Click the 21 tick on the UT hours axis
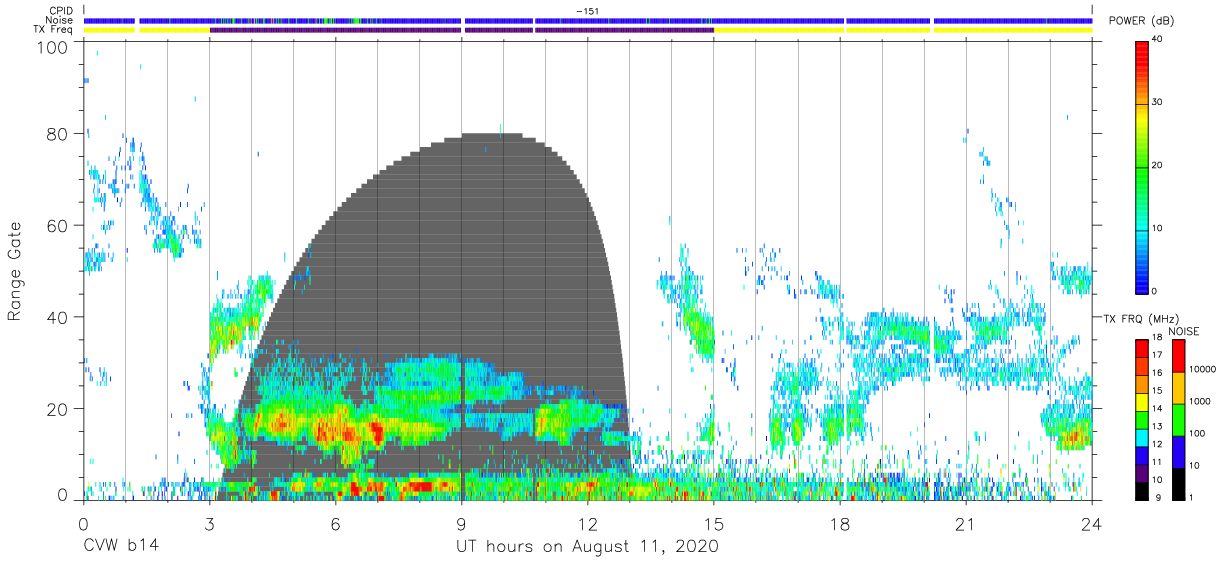The width and height of the screenshot is (1228, 567). (965, 523)
